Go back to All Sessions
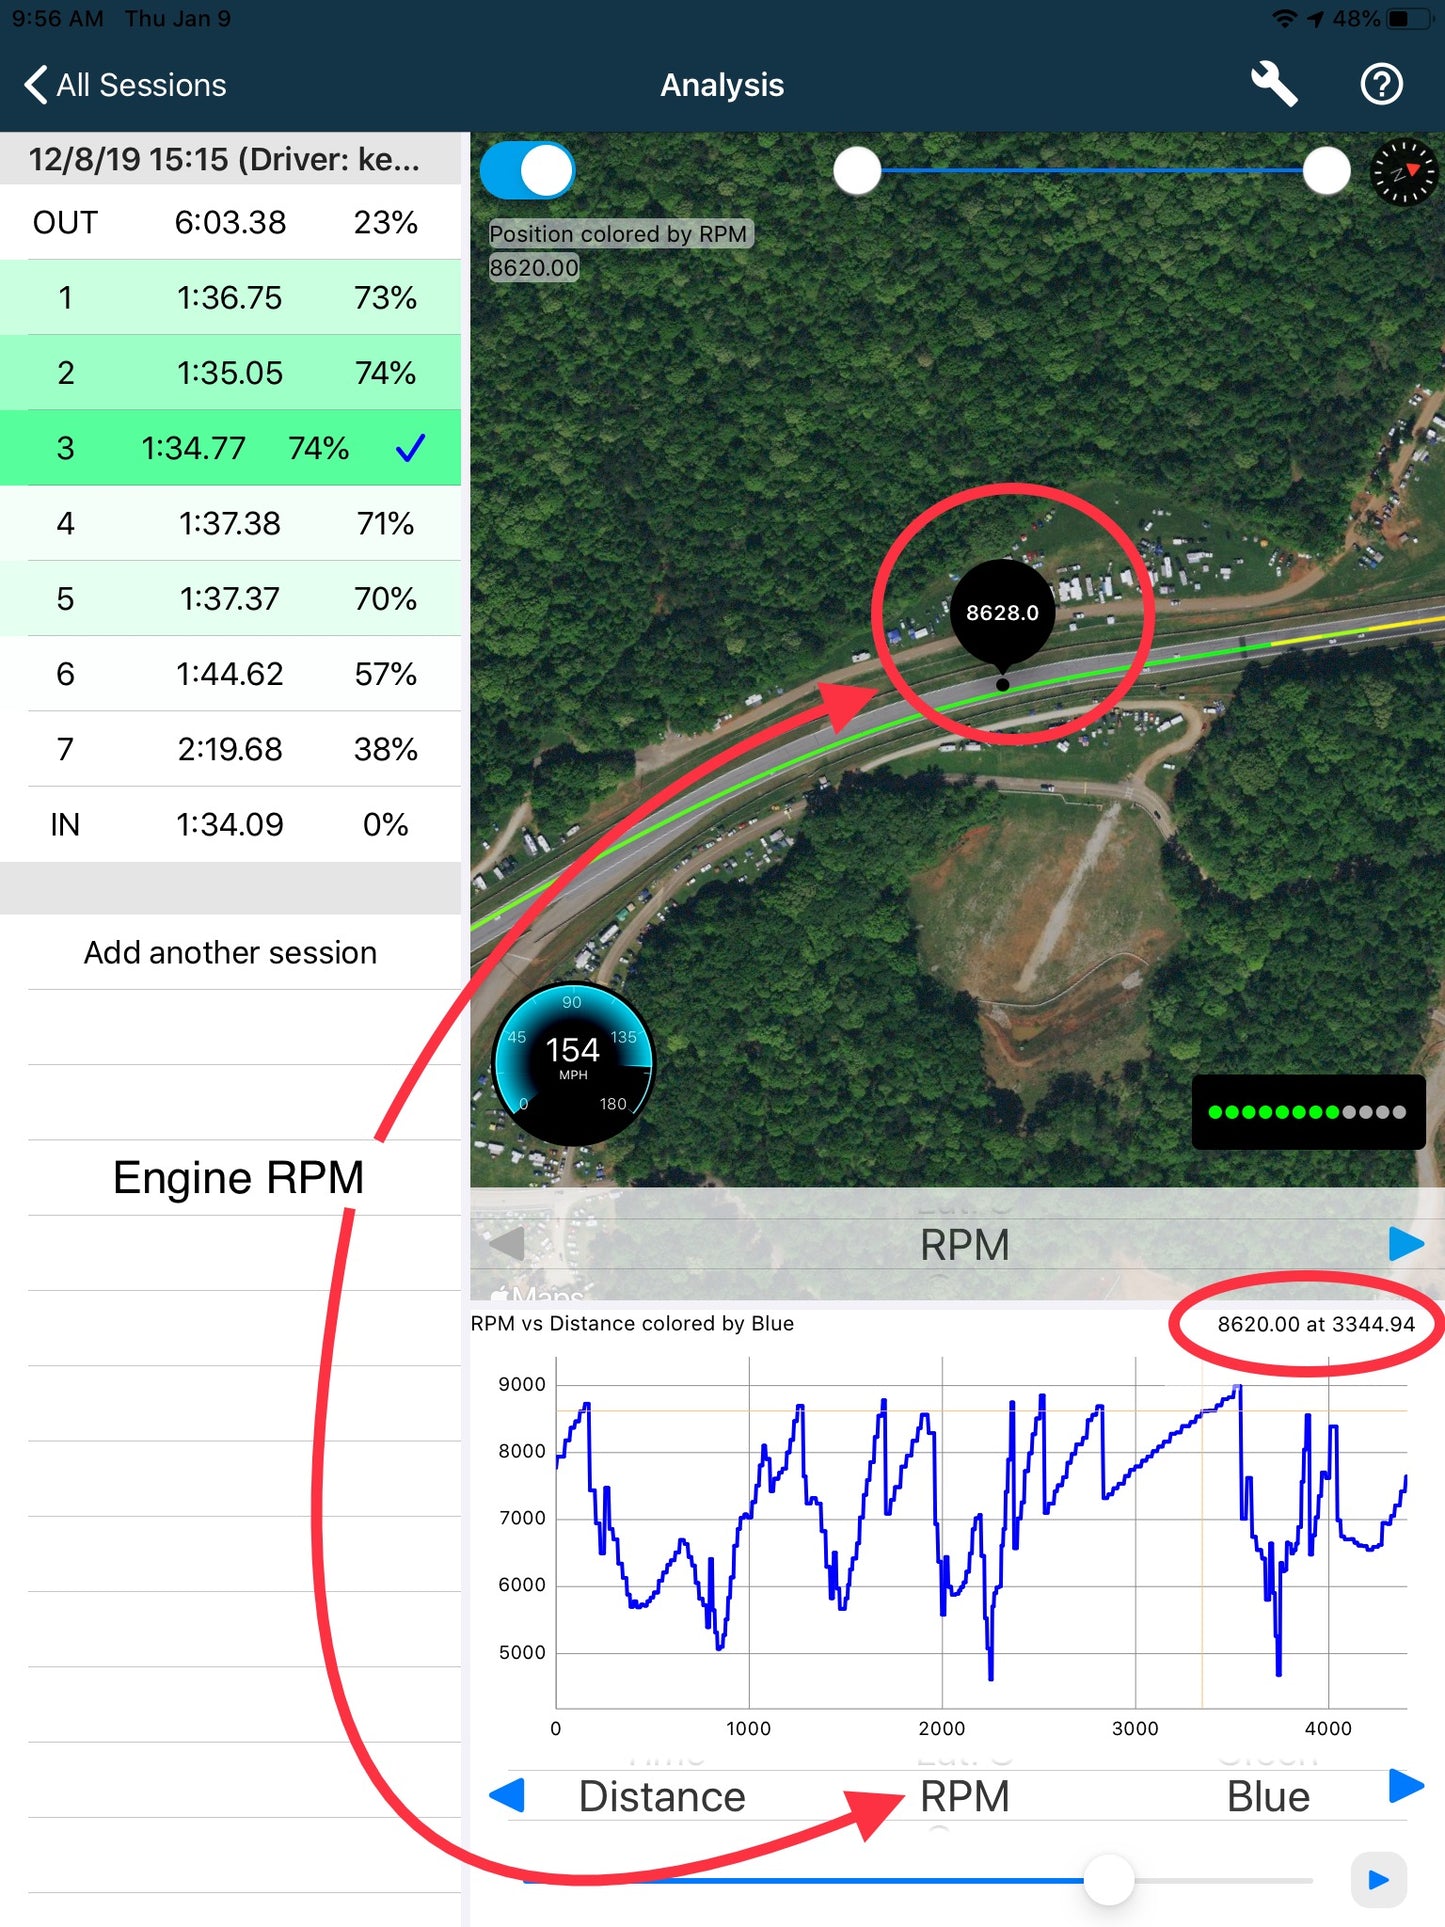1445x1927 pixels. [x=126, y=85]
